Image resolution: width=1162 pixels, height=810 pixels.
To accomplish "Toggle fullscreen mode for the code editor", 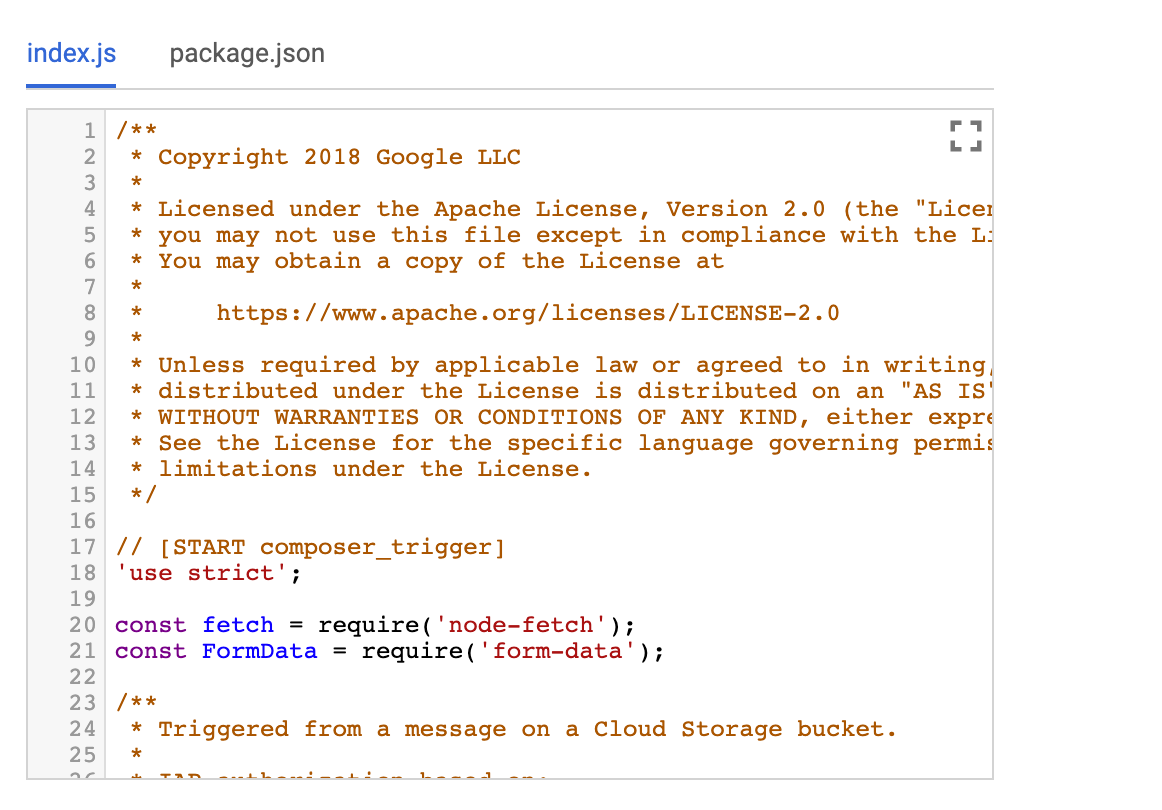I will pos(964,137).
